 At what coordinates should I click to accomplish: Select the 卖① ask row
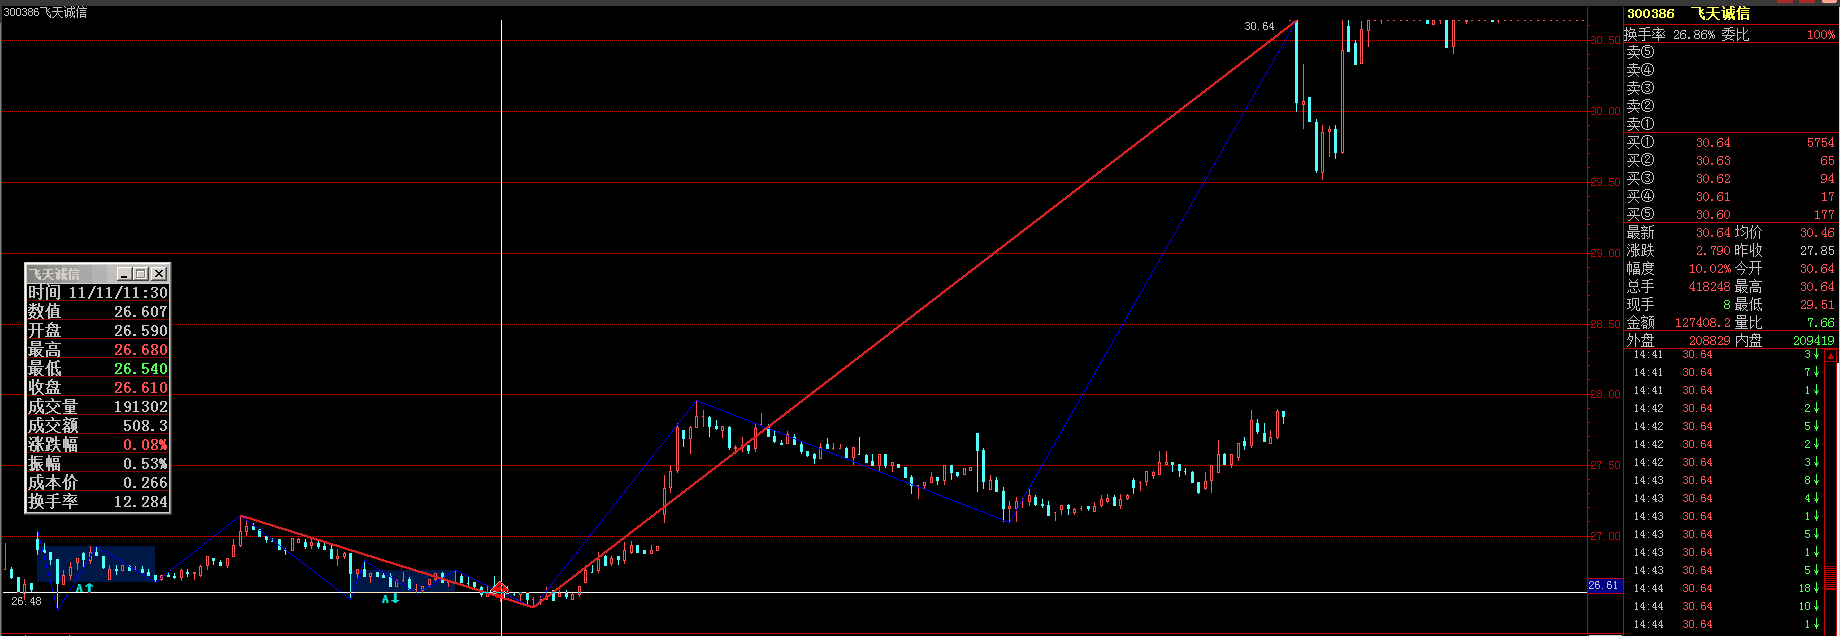[1731, 124]
